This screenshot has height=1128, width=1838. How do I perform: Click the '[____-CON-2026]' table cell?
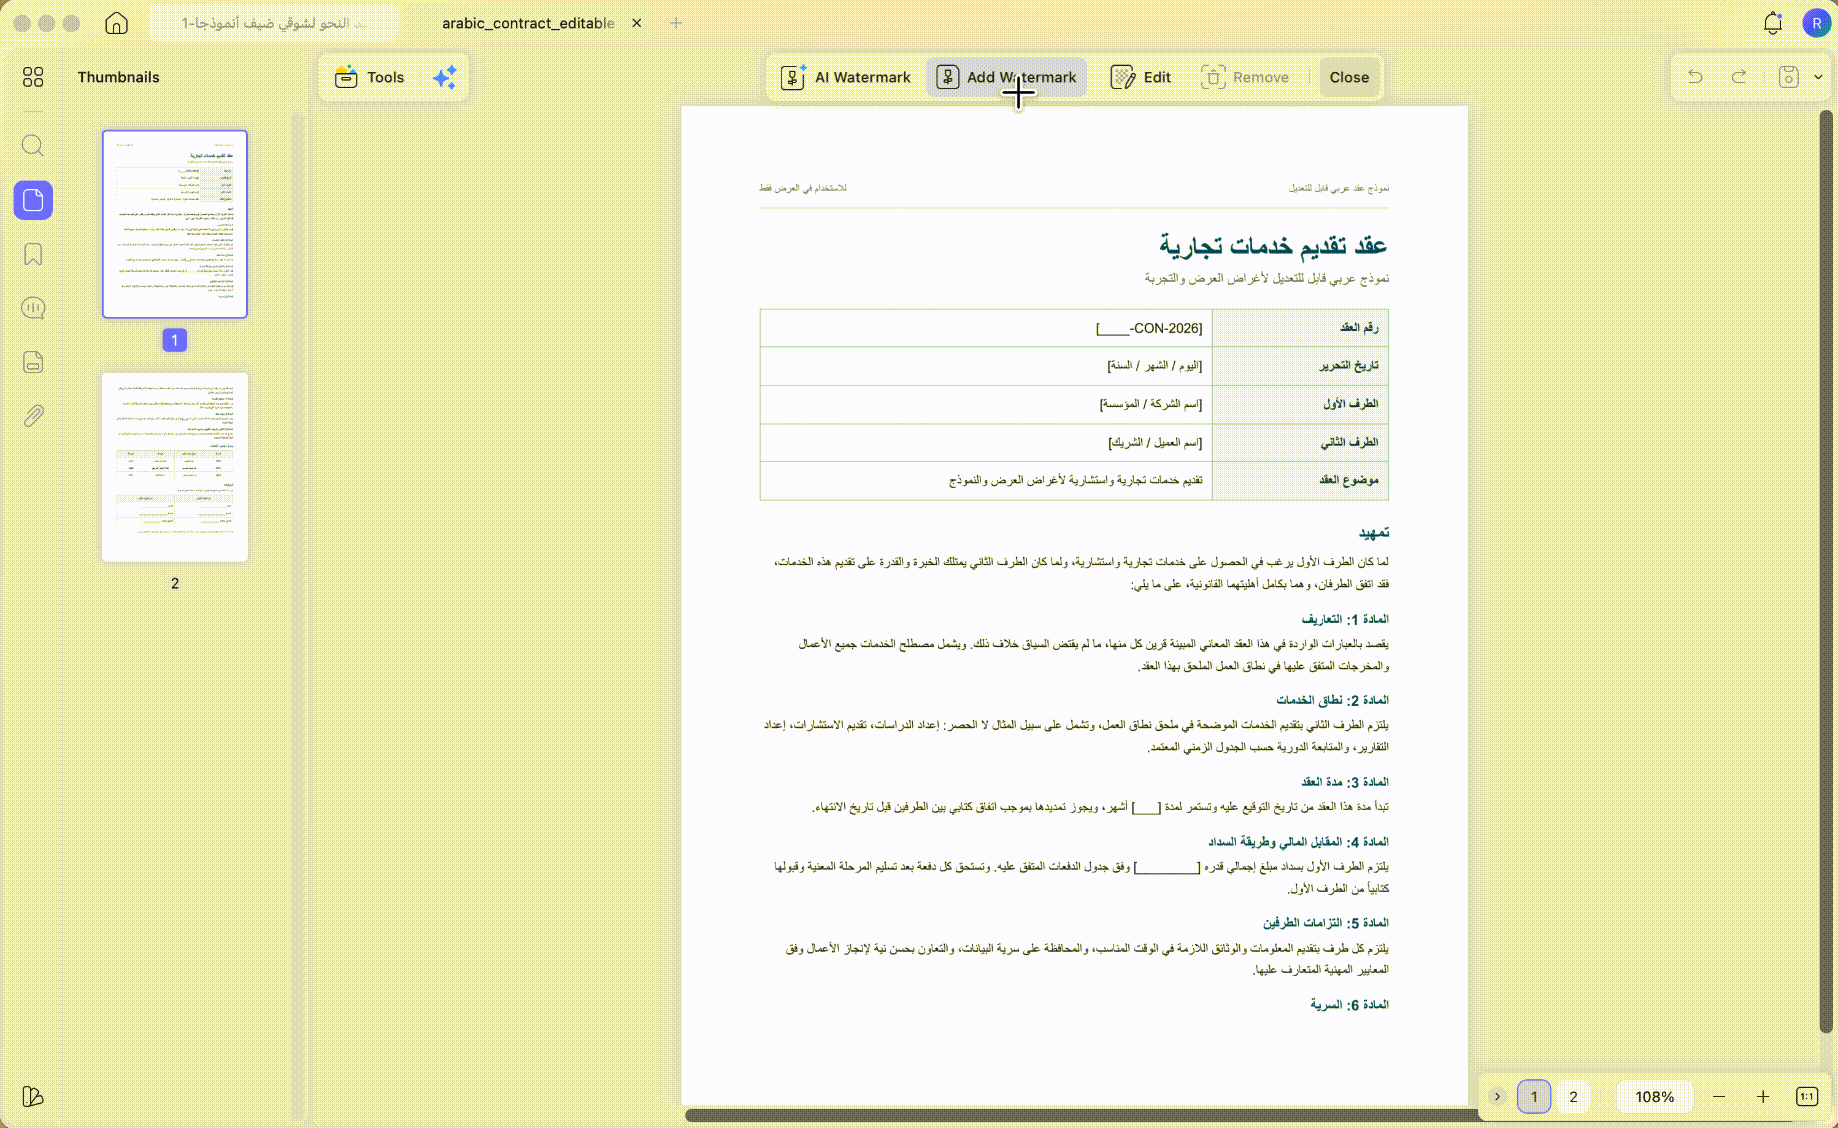tap(986, 328)
